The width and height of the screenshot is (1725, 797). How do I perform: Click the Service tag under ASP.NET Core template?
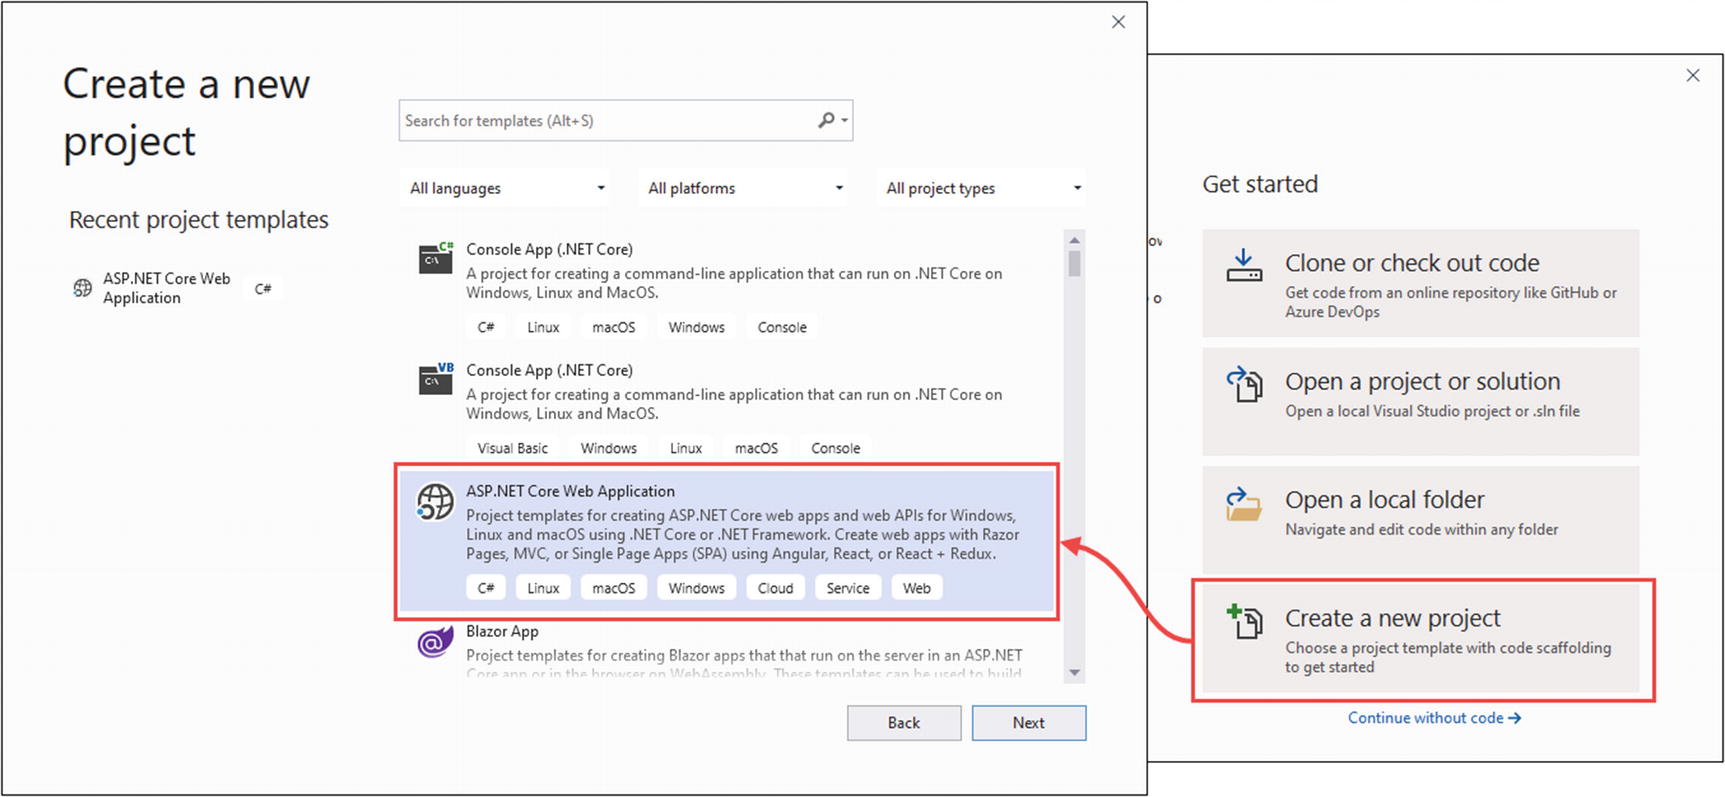coord(848,588)
